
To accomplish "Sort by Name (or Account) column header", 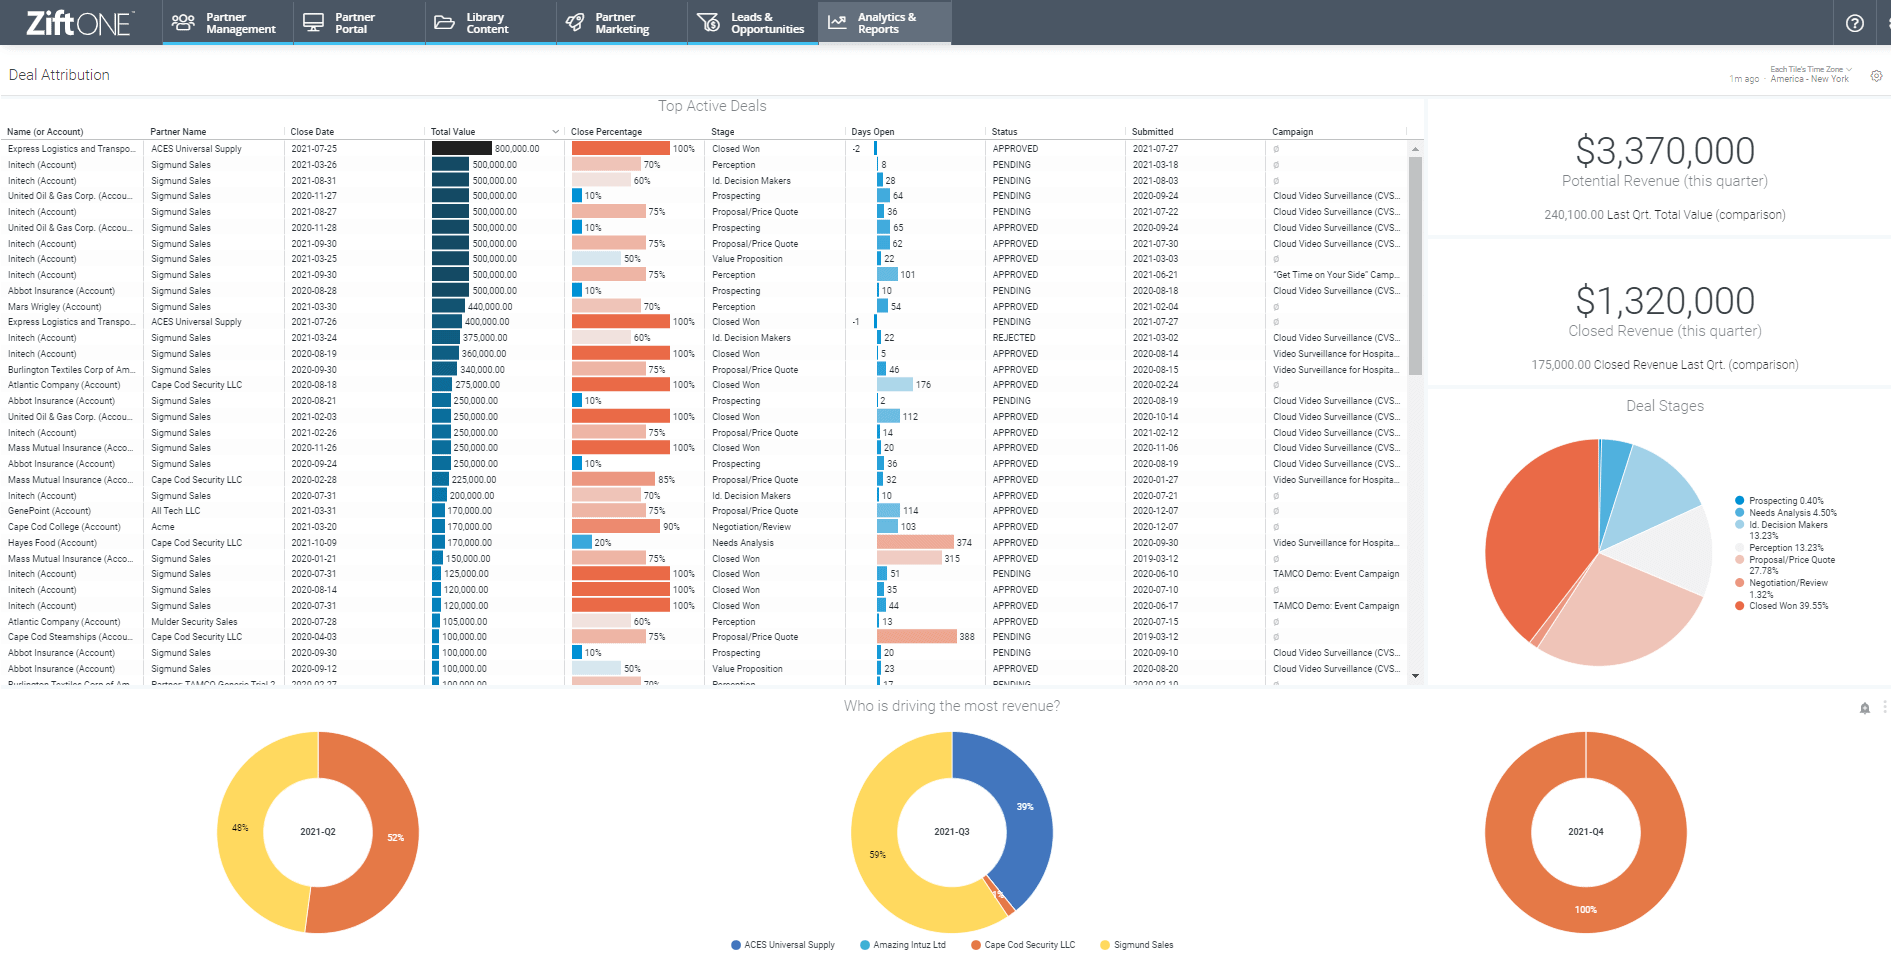I will [x=45, y=132].
